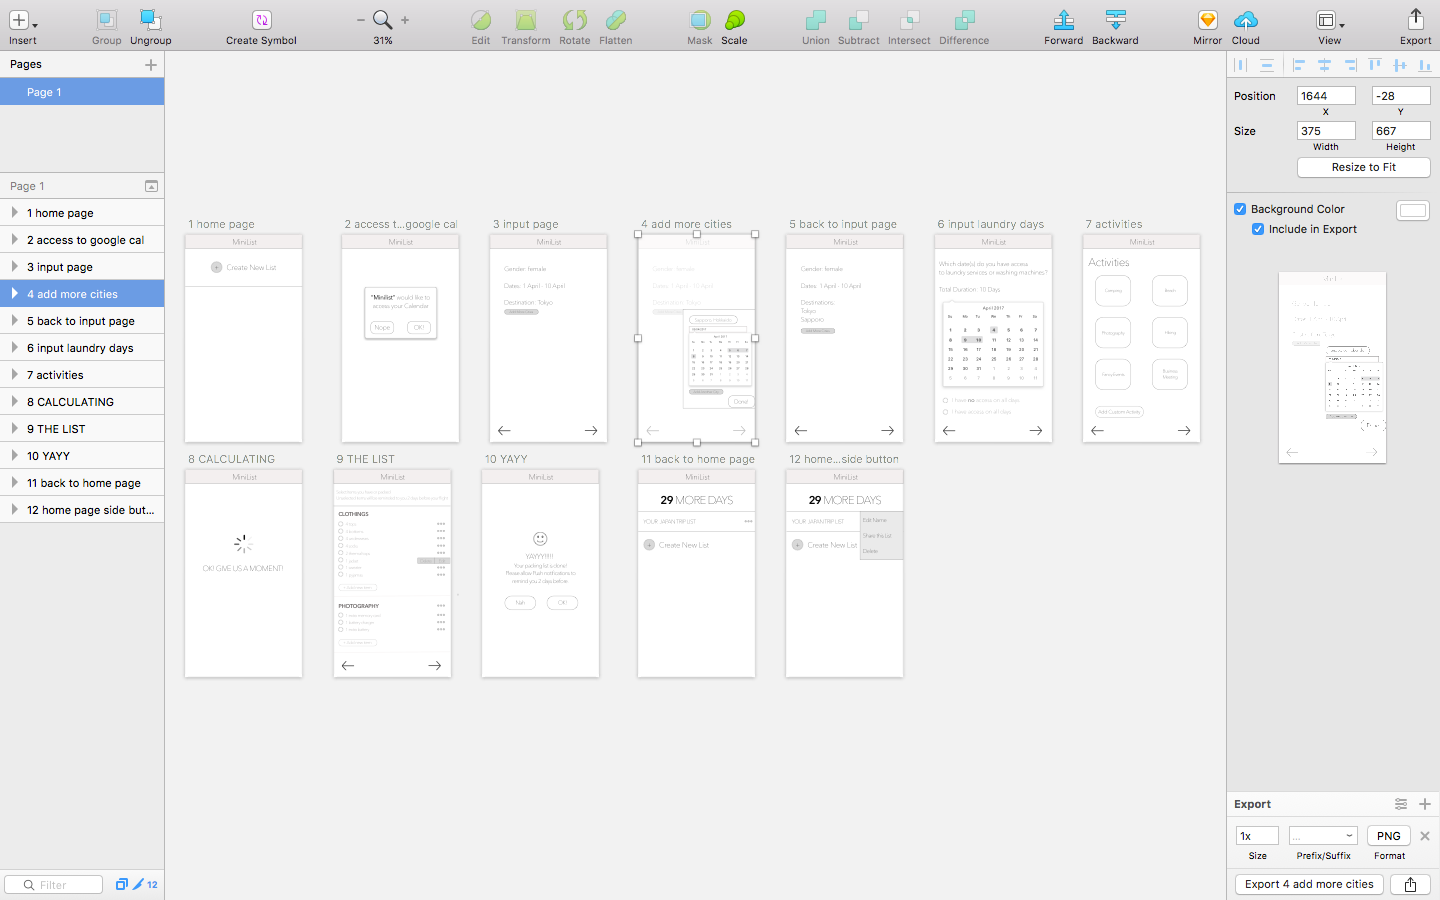Open the View options dropdown

pyautogui.click(x=1329, y=21)
